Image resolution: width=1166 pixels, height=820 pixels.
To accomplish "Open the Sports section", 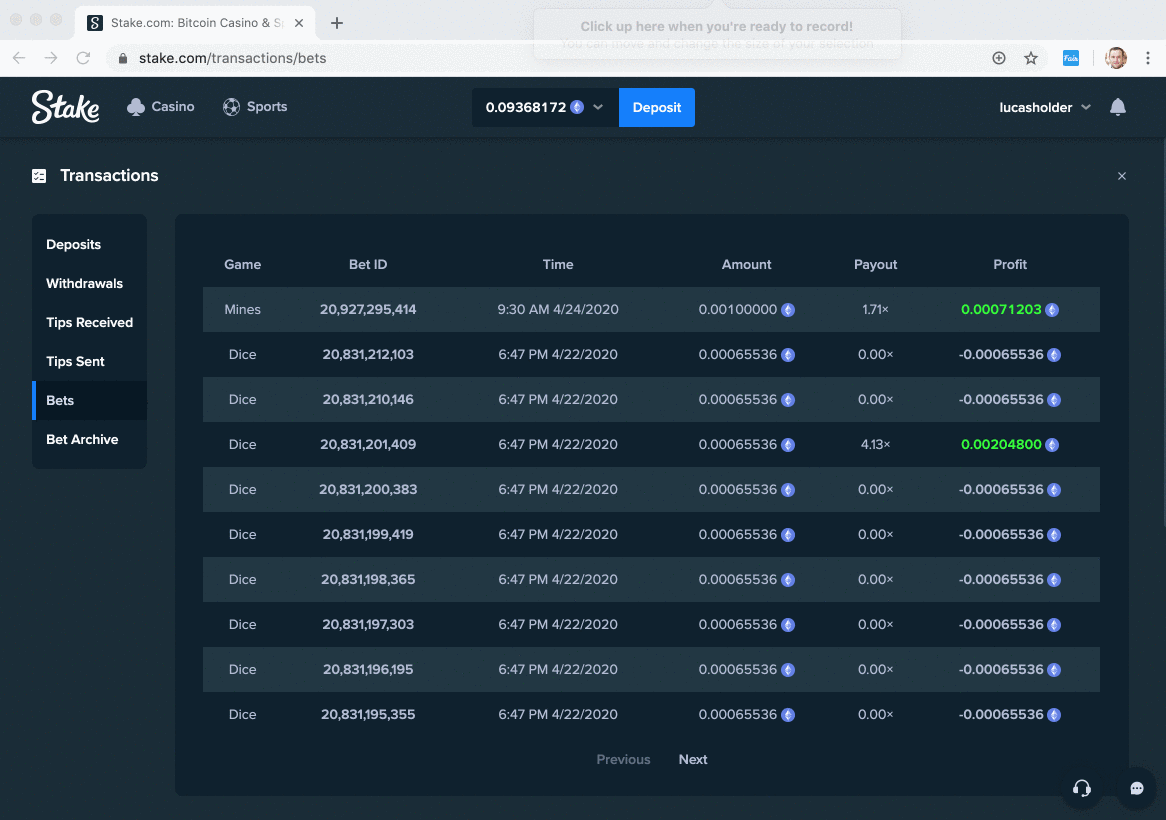I will (255, 106).
